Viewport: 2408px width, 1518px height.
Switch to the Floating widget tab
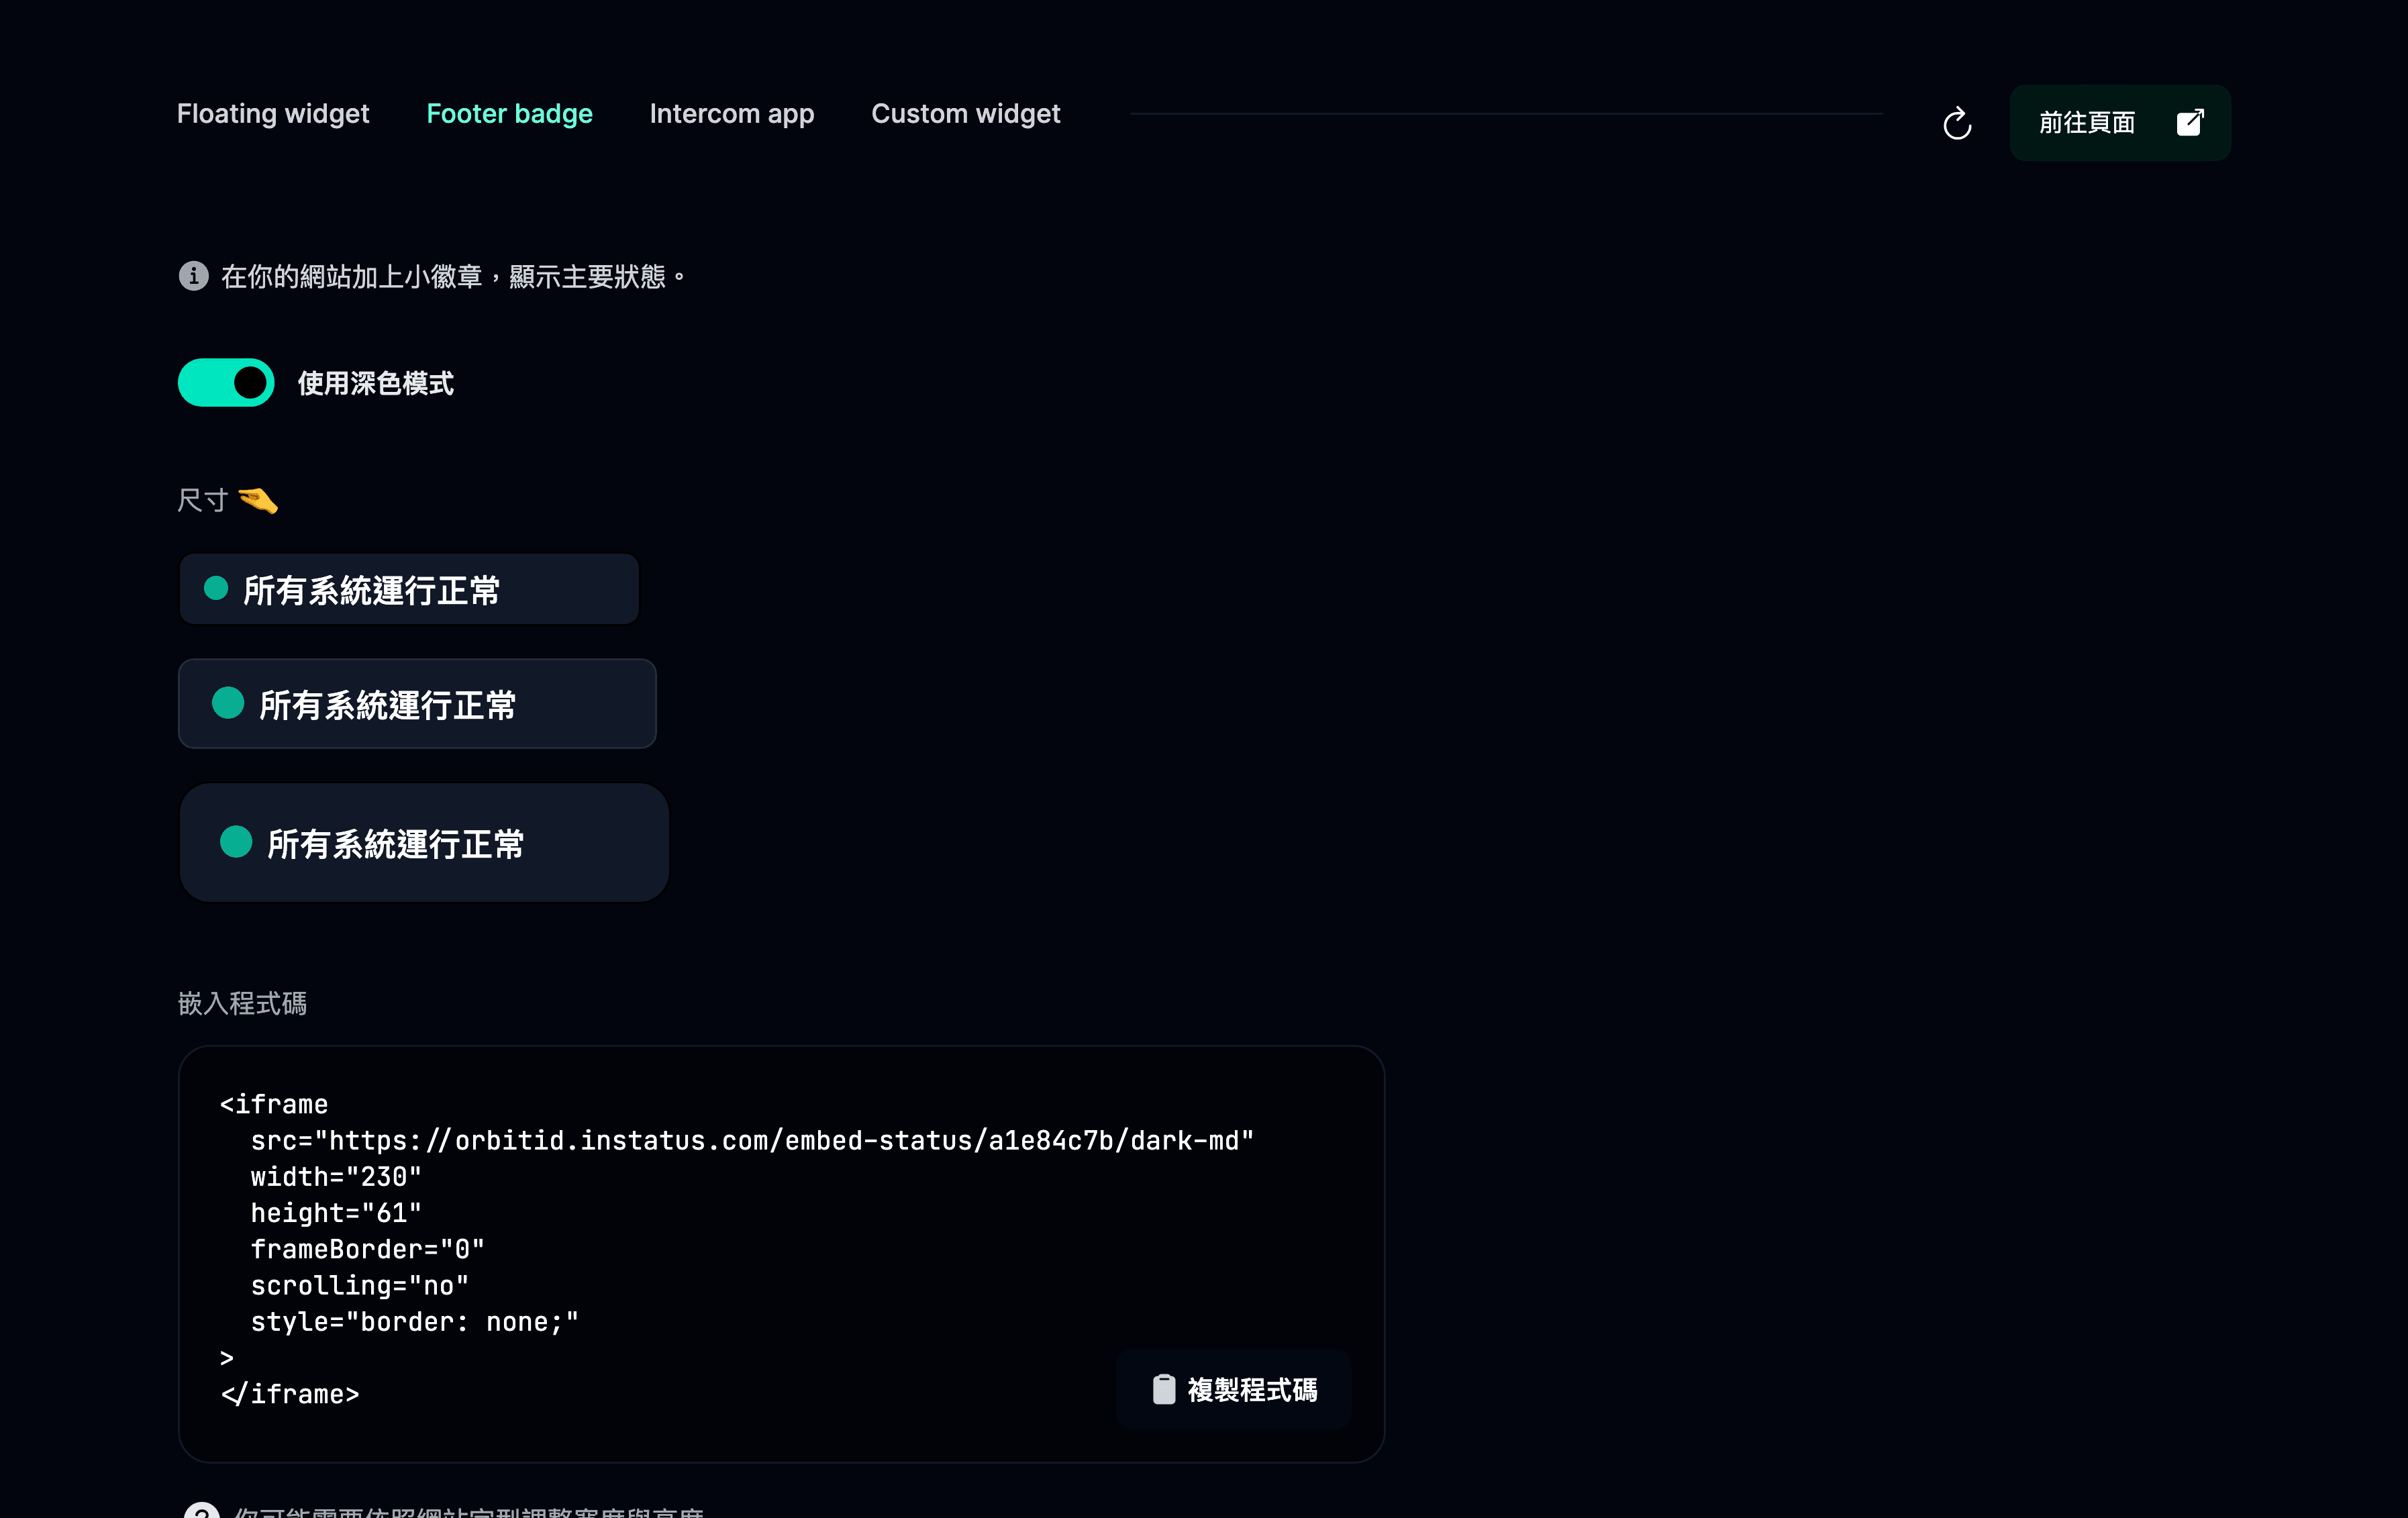[273, 114]
